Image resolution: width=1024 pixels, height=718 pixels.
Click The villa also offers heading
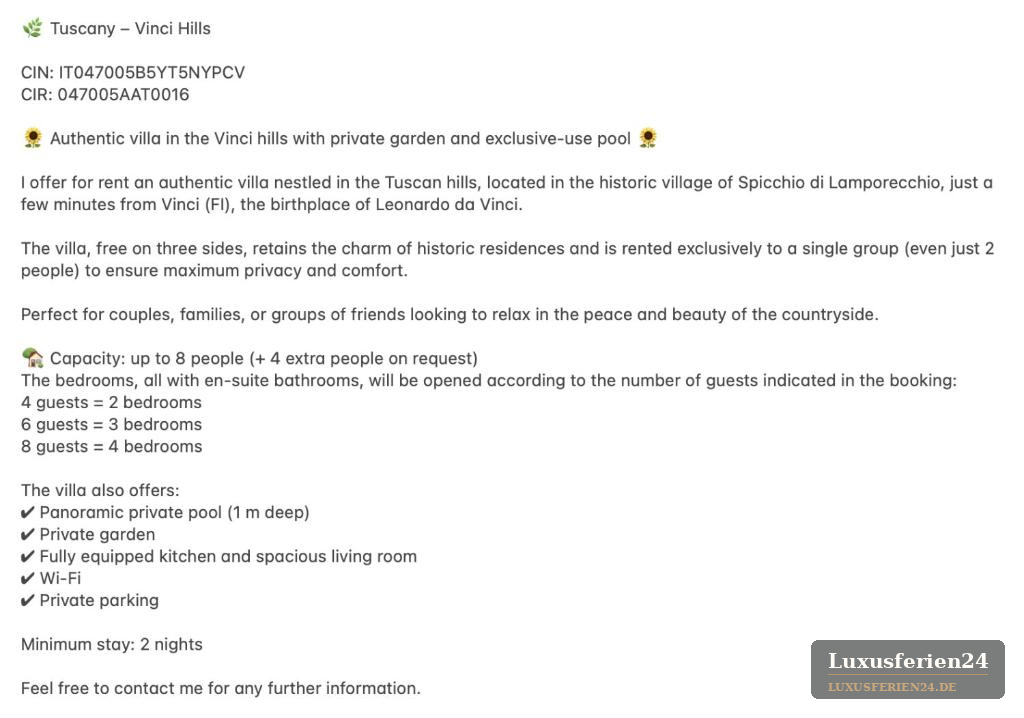click(100, 491)
